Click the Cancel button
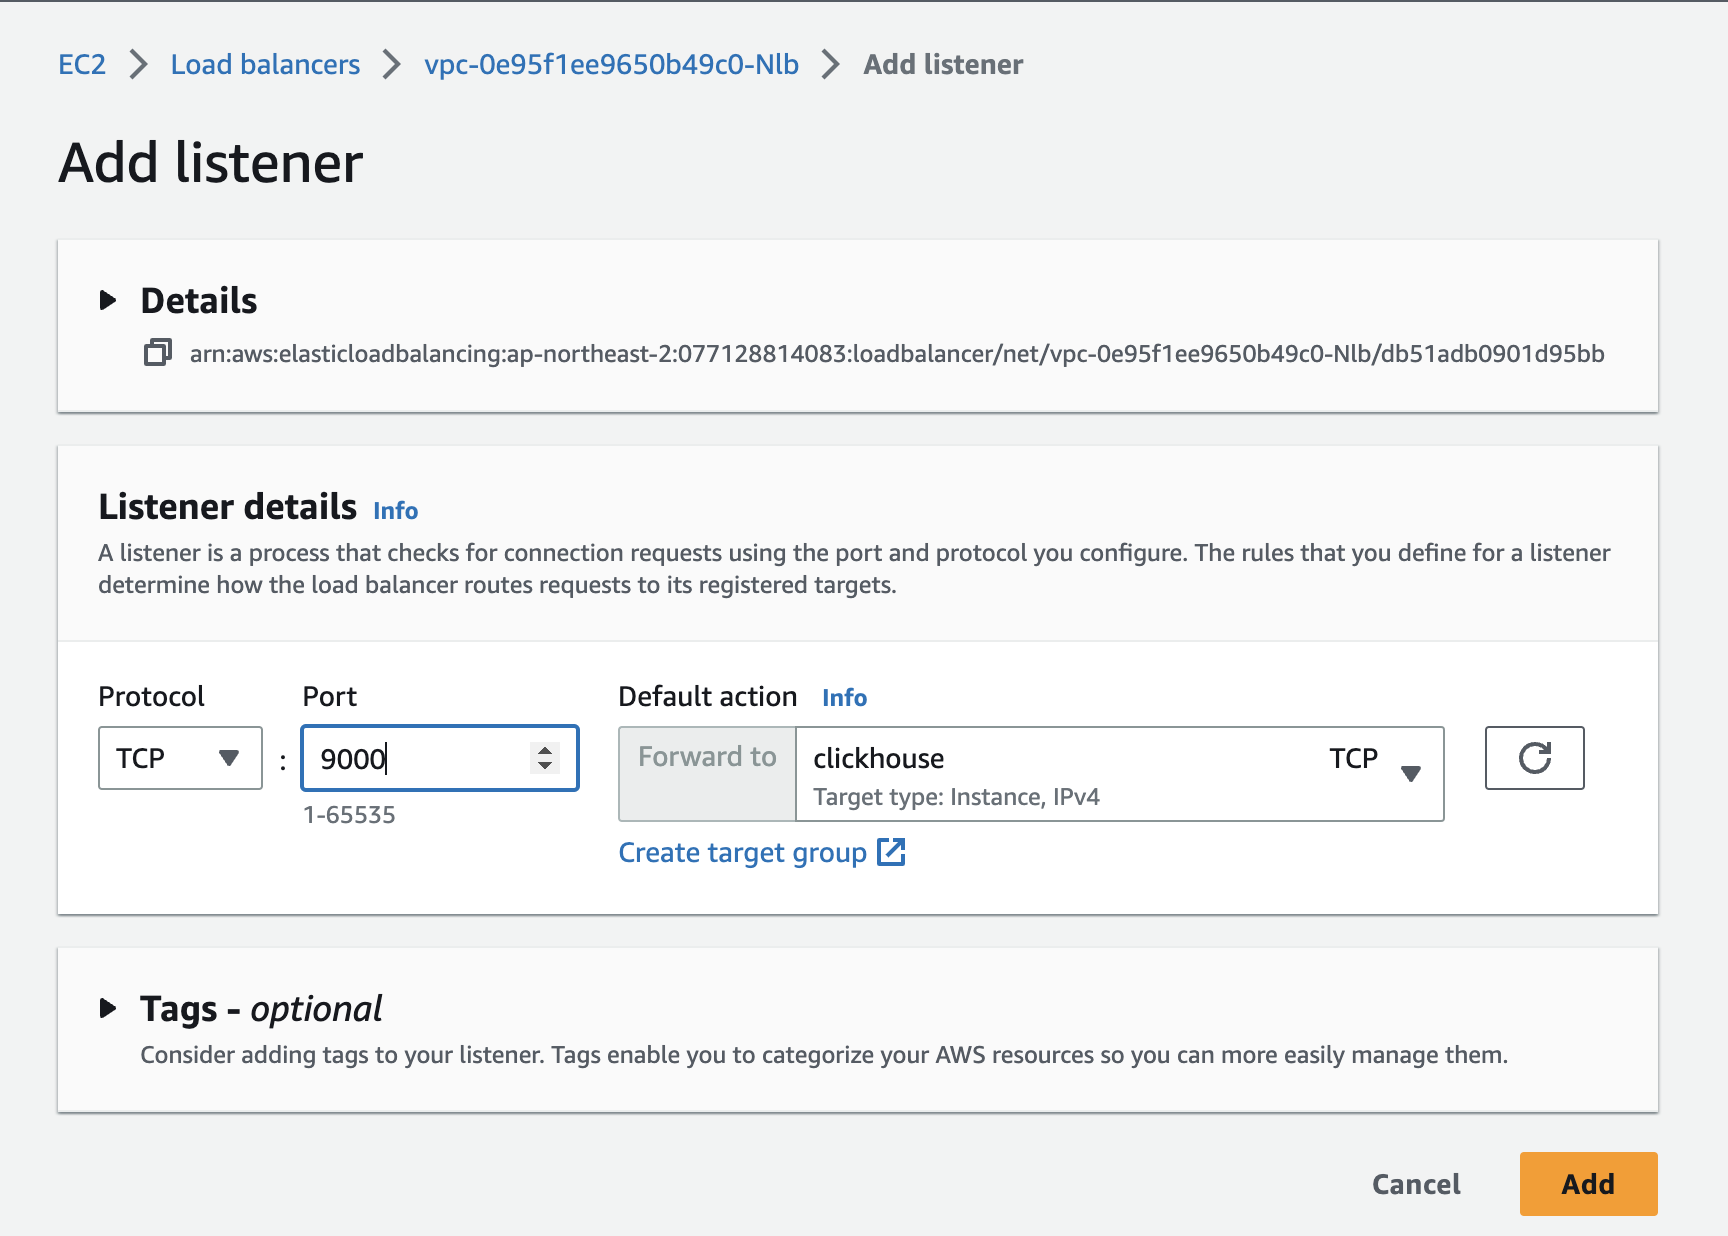Viewport: 1728px width, 1236px height. [x=1416, y=1184]
